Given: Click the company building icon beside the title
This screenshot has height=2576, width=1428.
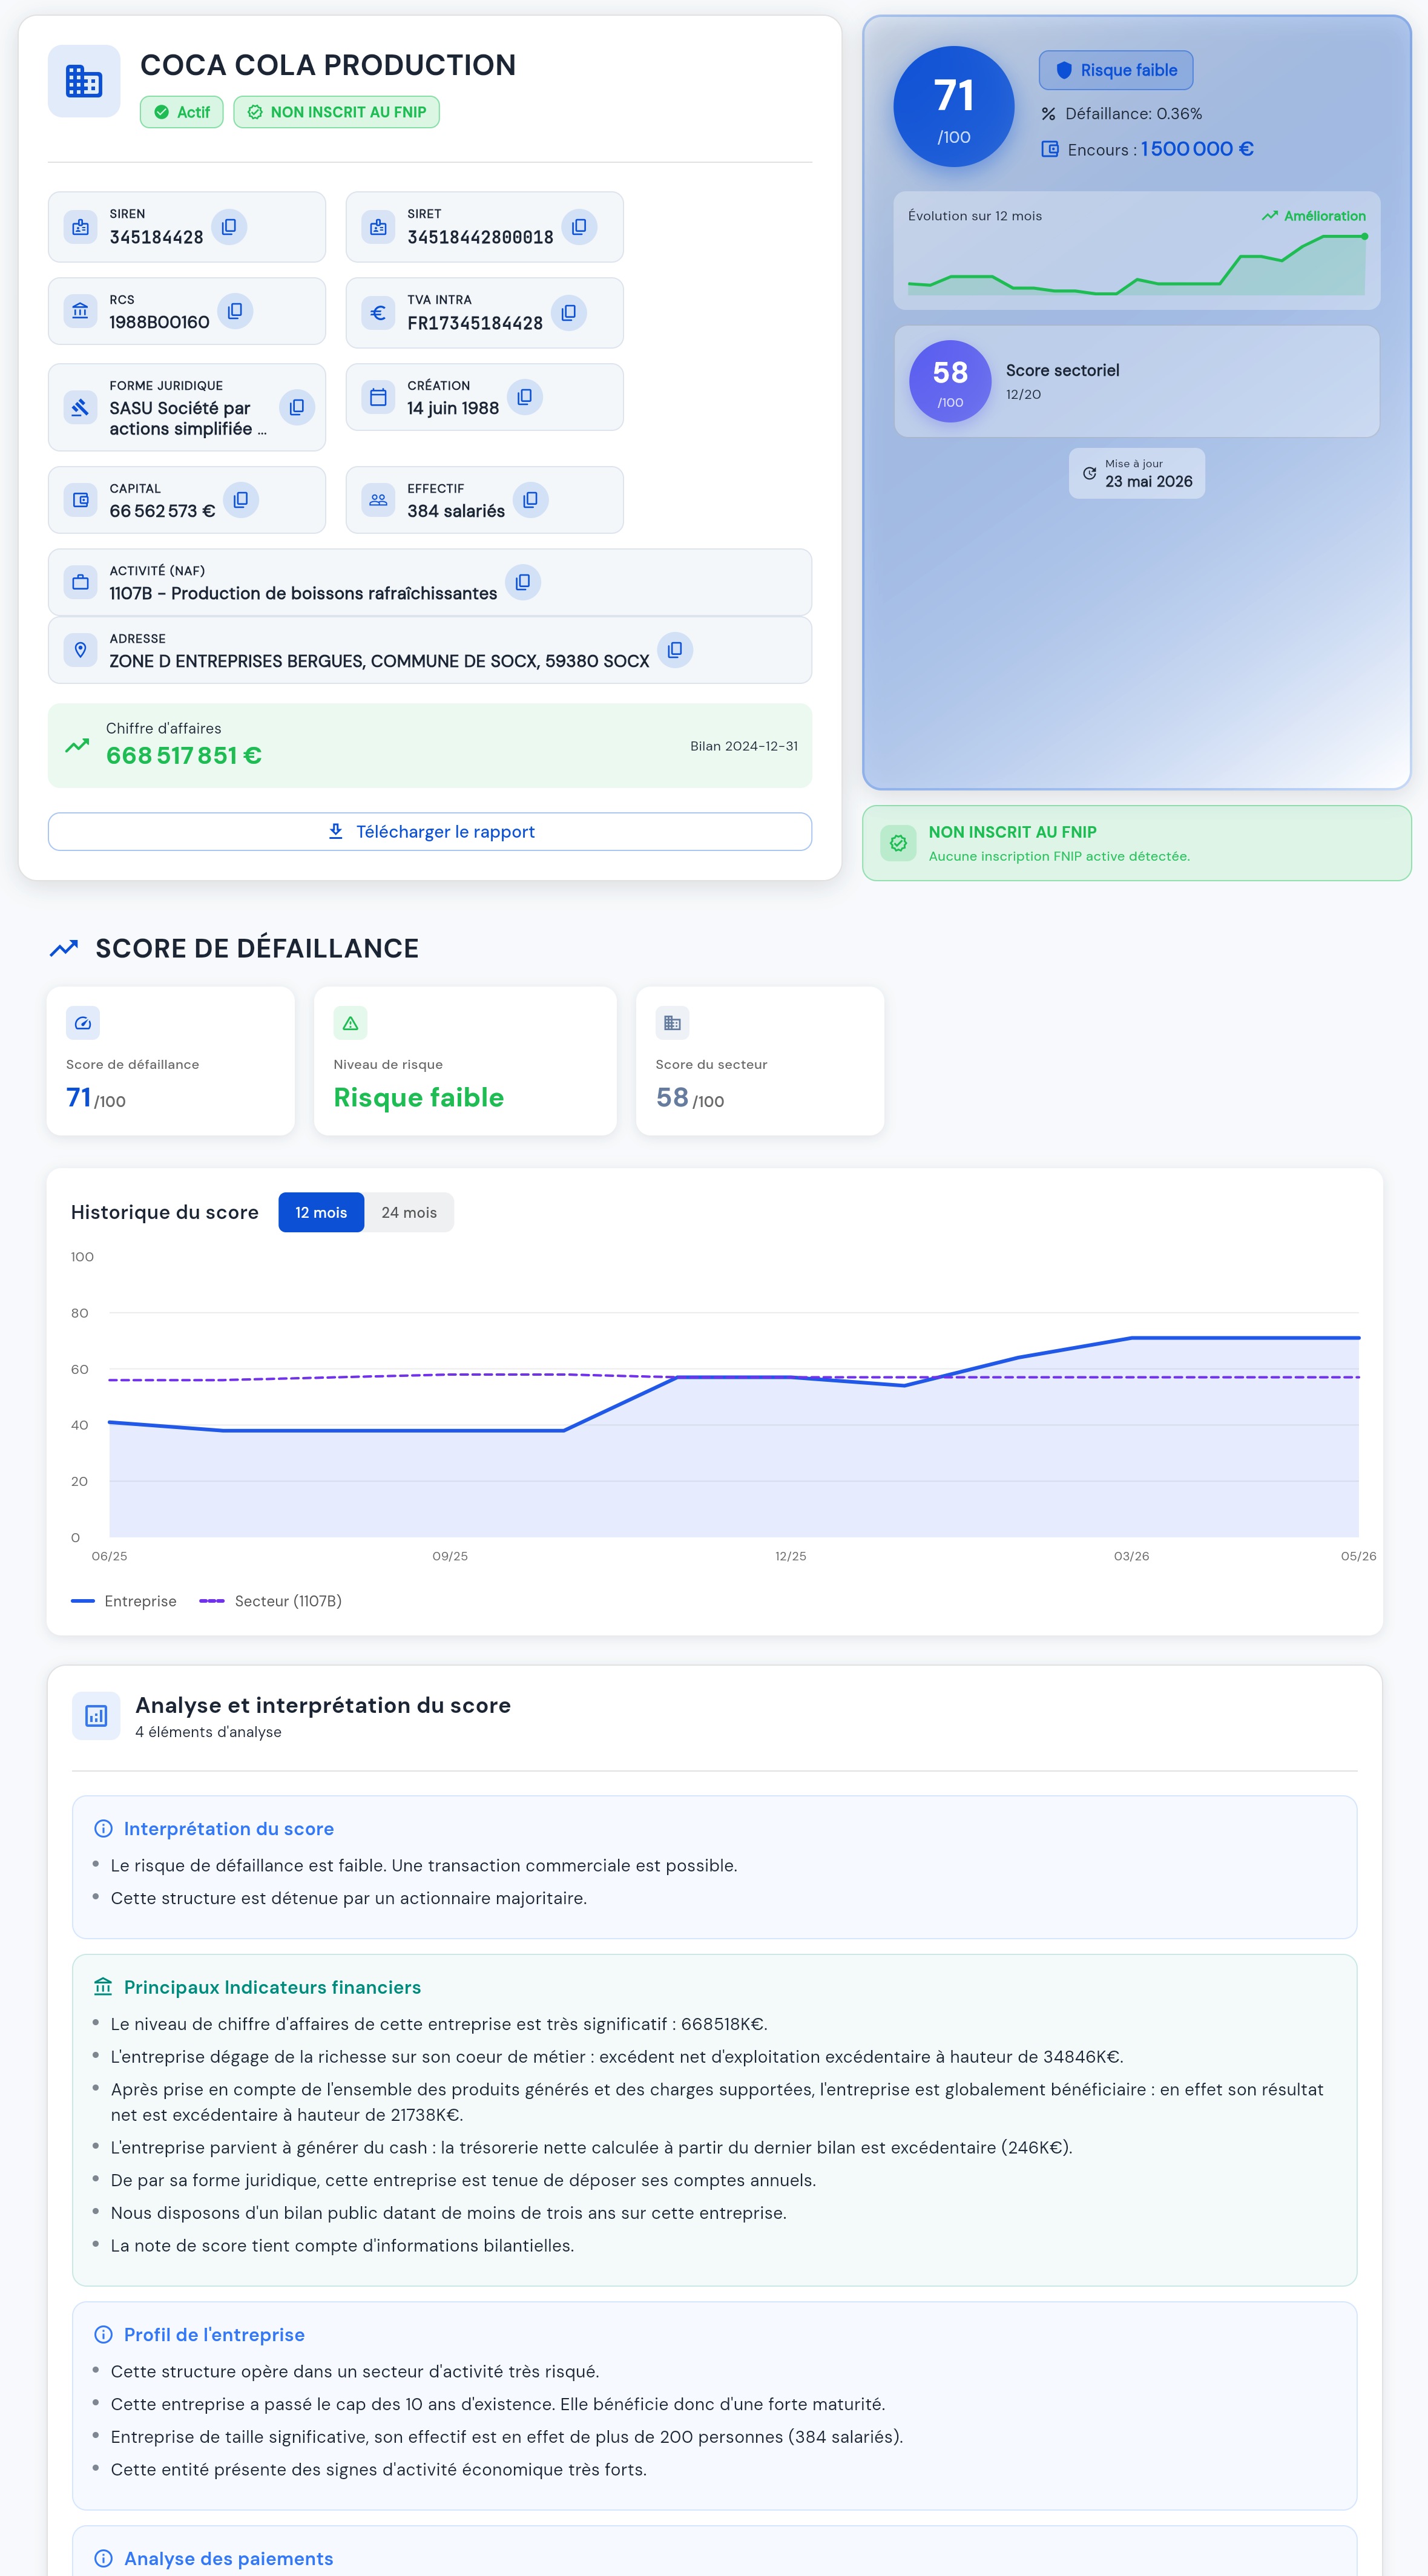Looking at the screenshot, I should tap(84, 81).
